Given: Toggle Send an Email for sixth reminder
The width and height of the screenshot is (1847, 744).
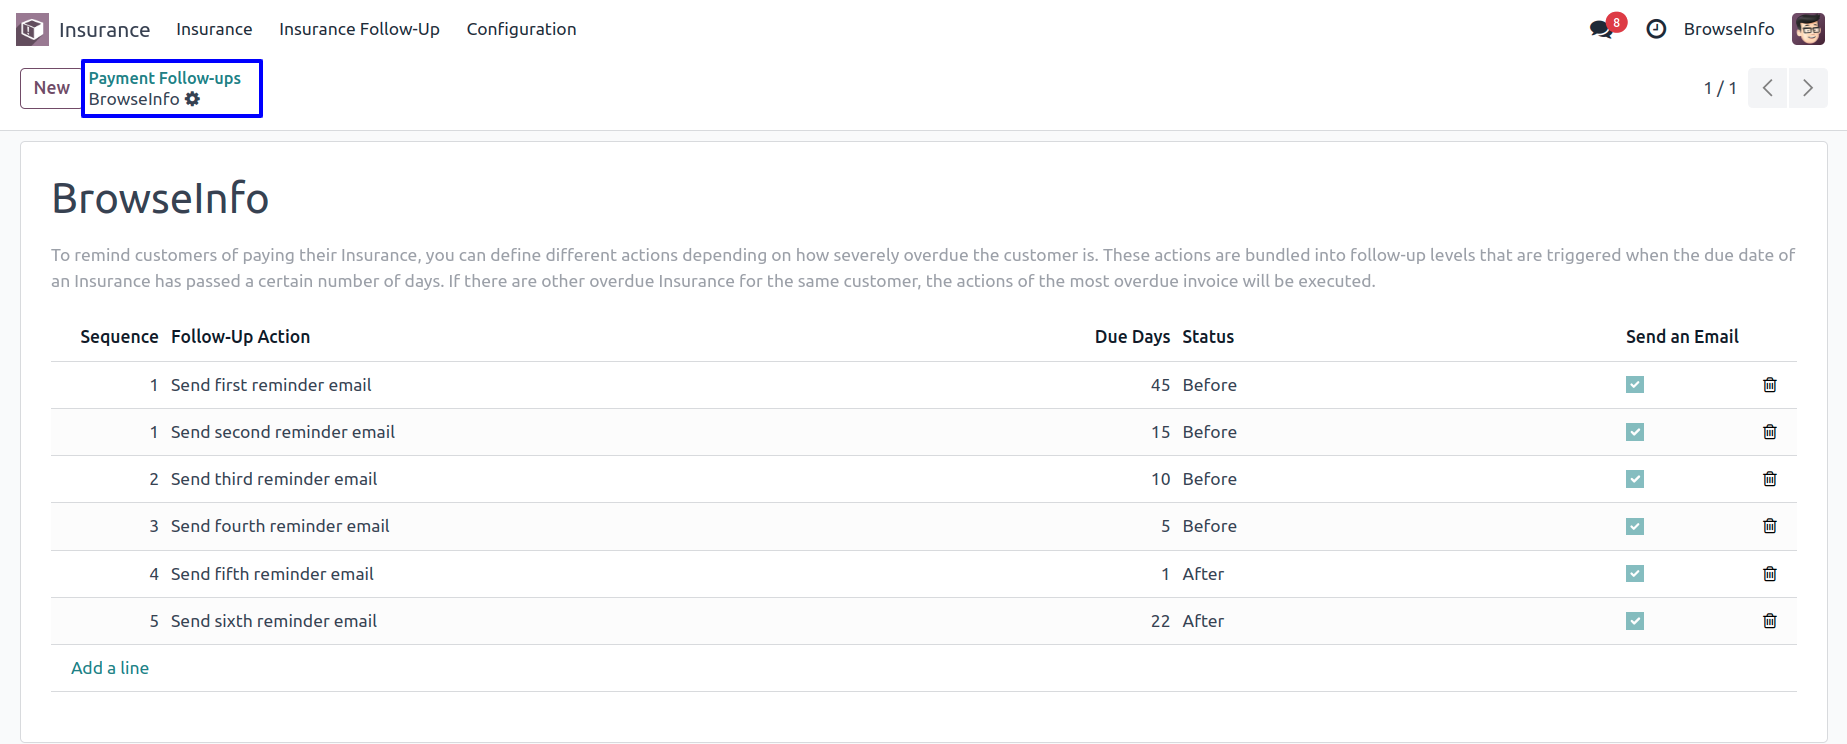Looking at the screenshot, I should [1635, 621].
